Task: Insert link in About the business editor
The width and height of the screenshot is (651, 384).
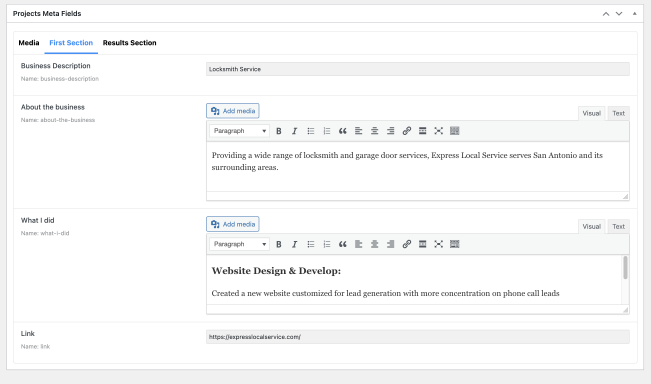Action: [406, 131]
